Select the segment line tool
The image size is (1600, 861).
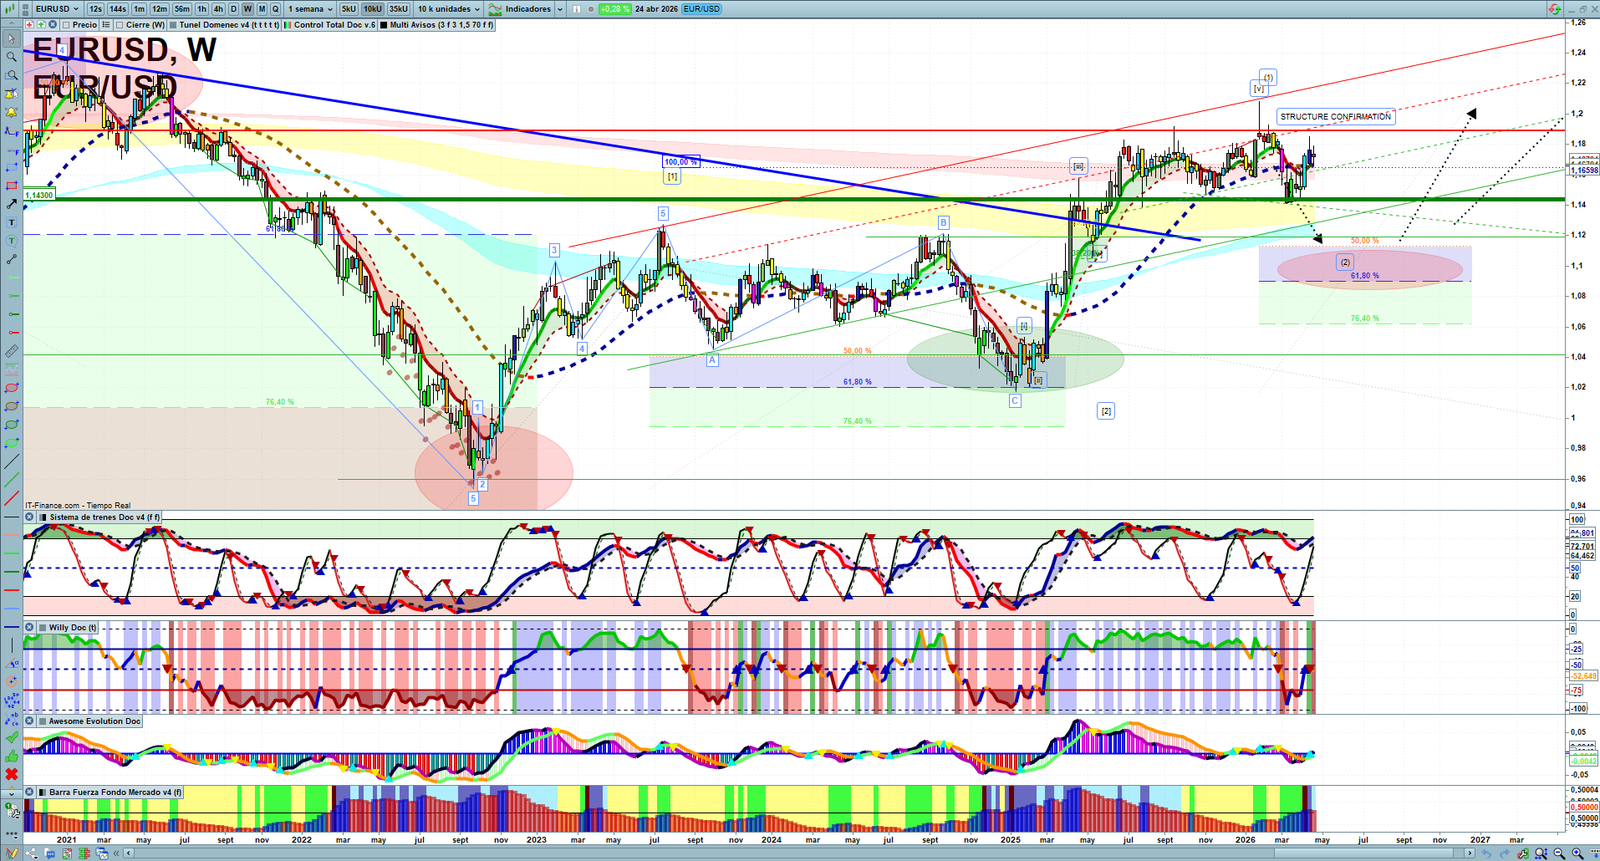(x=11, y=259)
